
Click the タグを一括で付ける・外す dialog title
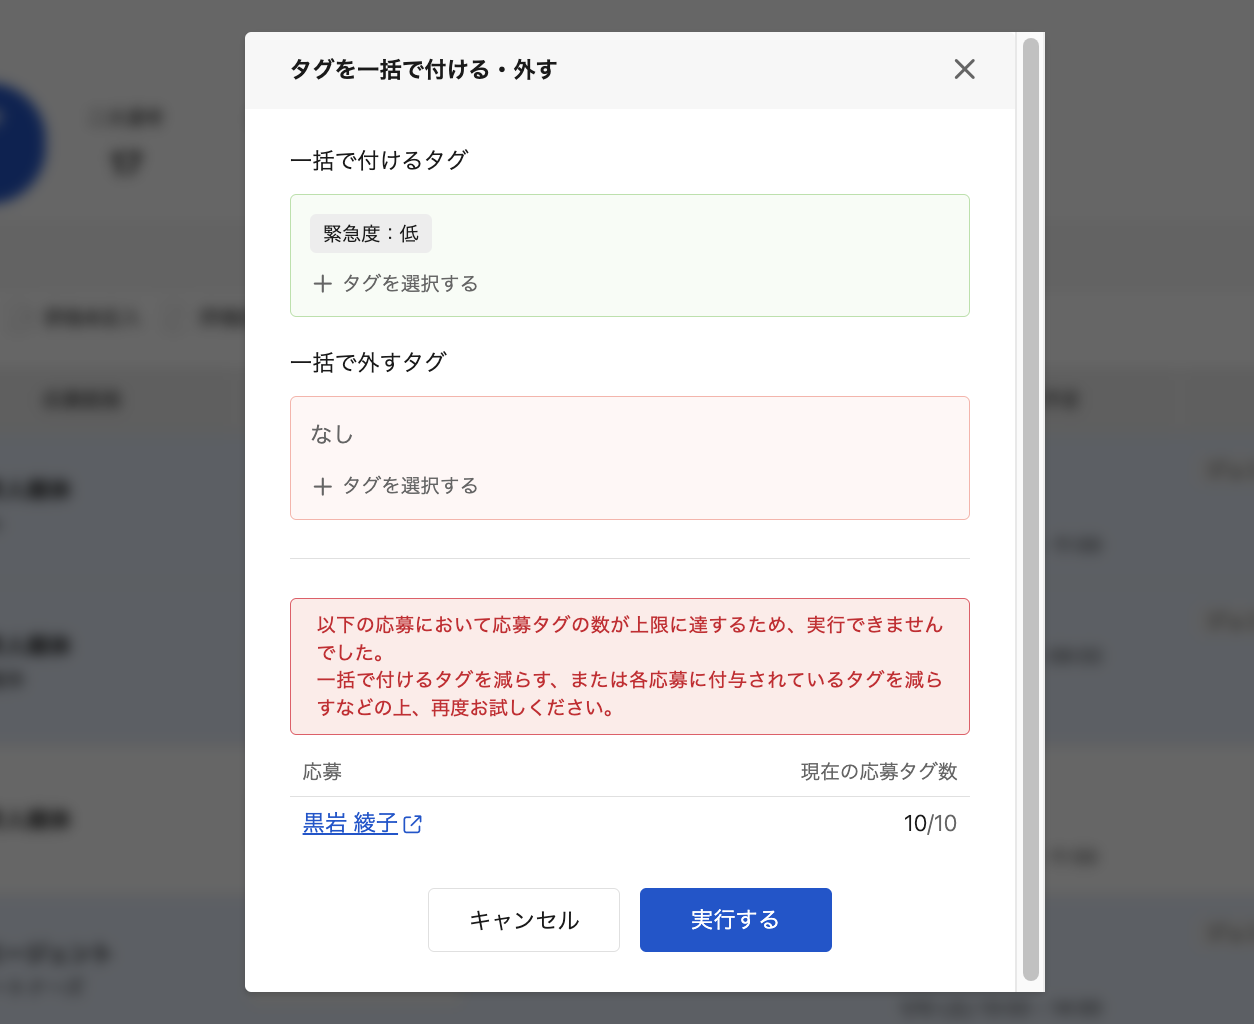423,69
